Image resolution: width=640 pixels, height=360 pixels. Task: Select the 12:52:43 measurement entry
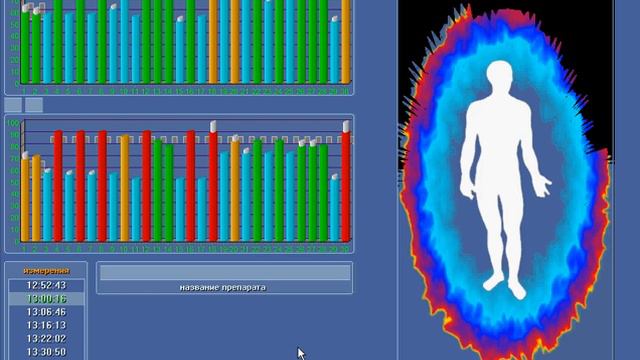point(46,285)
